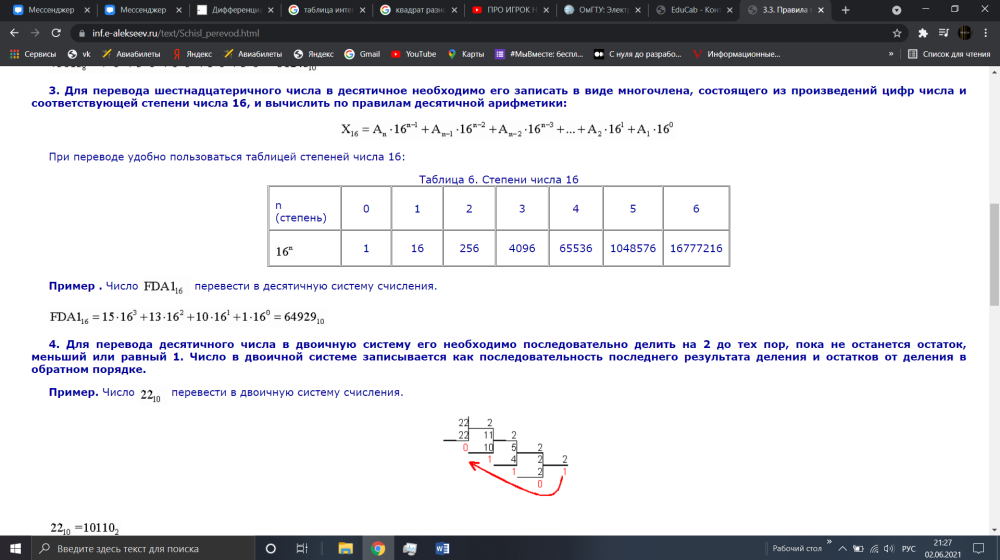
Task: Open the Chrome profile avatar
Action: coord(965,33)
